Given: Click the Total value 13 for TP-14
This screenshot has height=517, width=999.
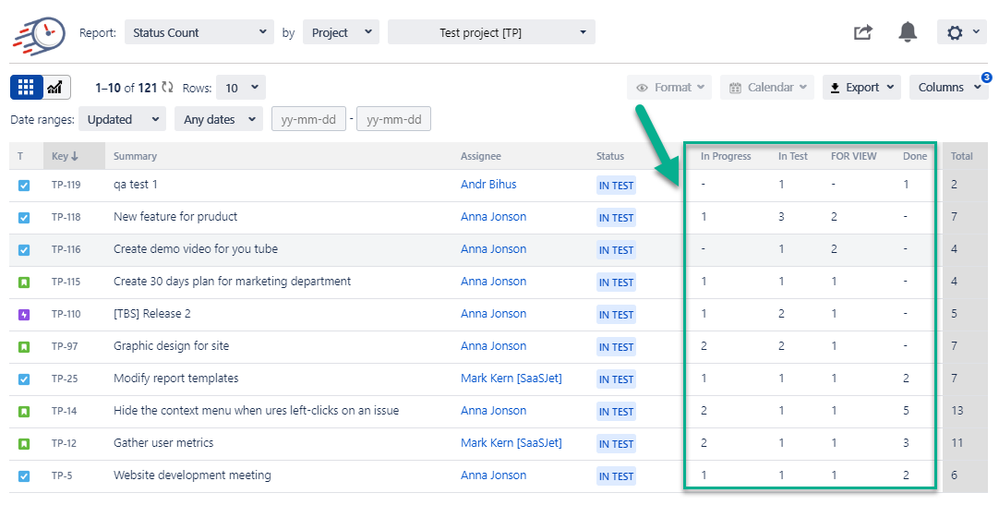Looking at the screenshot, I should pos(958,411).
